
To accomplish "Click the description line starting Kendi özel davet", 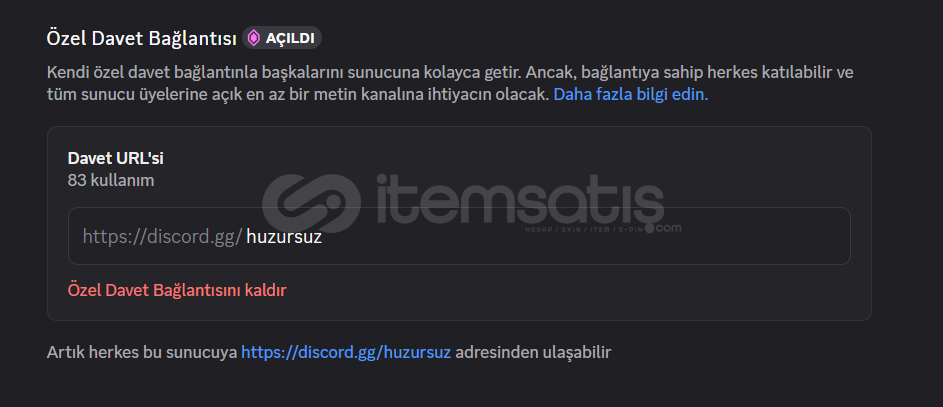I will coord(450,73).
